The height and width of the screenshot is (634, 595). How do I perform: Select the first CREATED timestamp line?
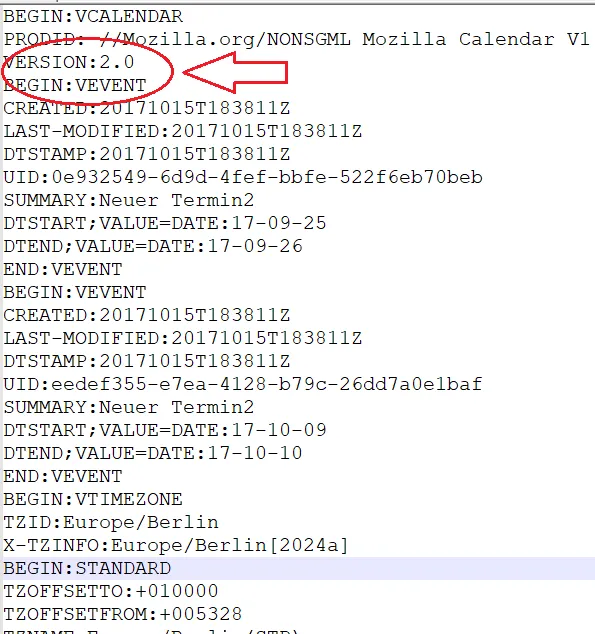147,108
